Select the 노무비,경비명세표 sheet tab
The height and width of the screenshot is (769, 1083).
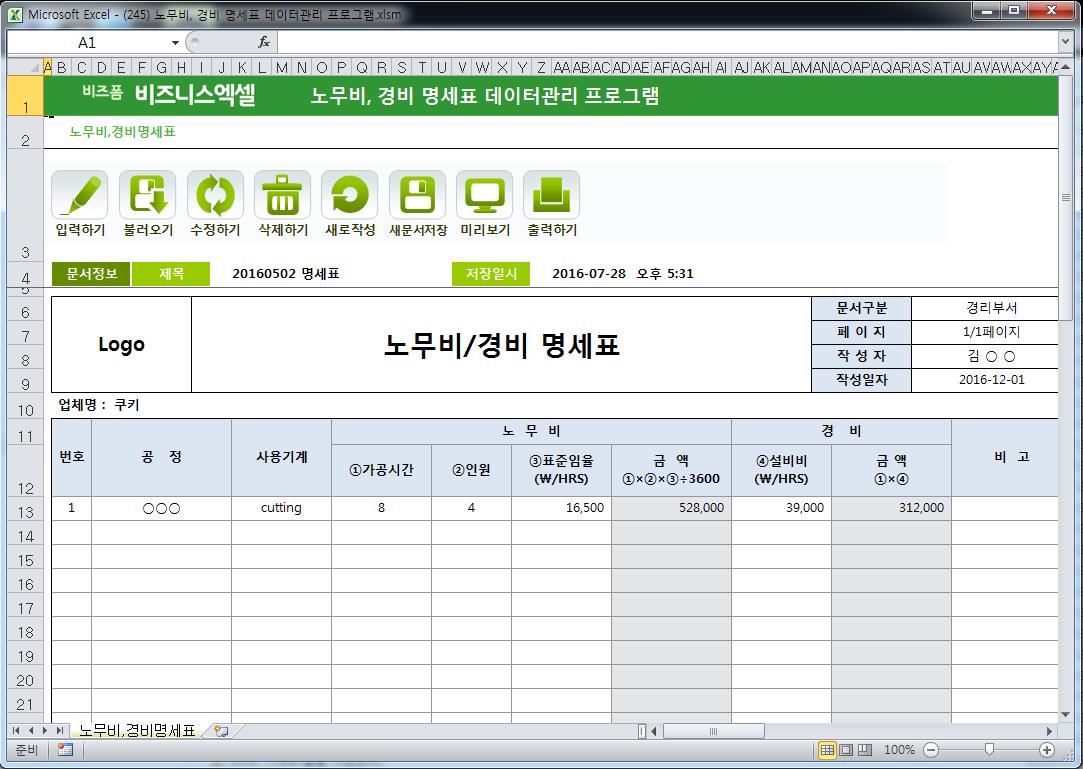137,731
